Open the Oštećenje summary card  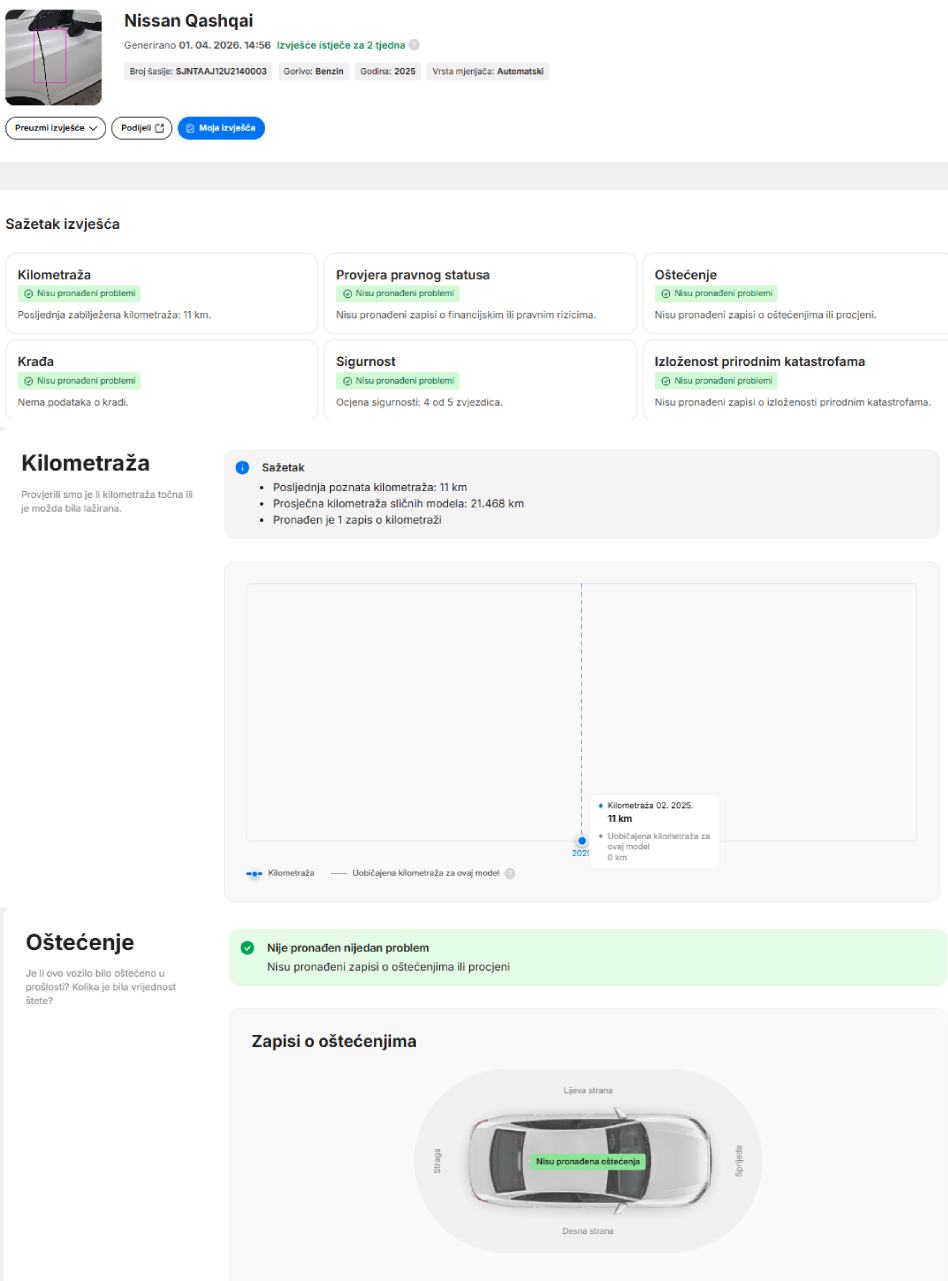tap(795, 293)
